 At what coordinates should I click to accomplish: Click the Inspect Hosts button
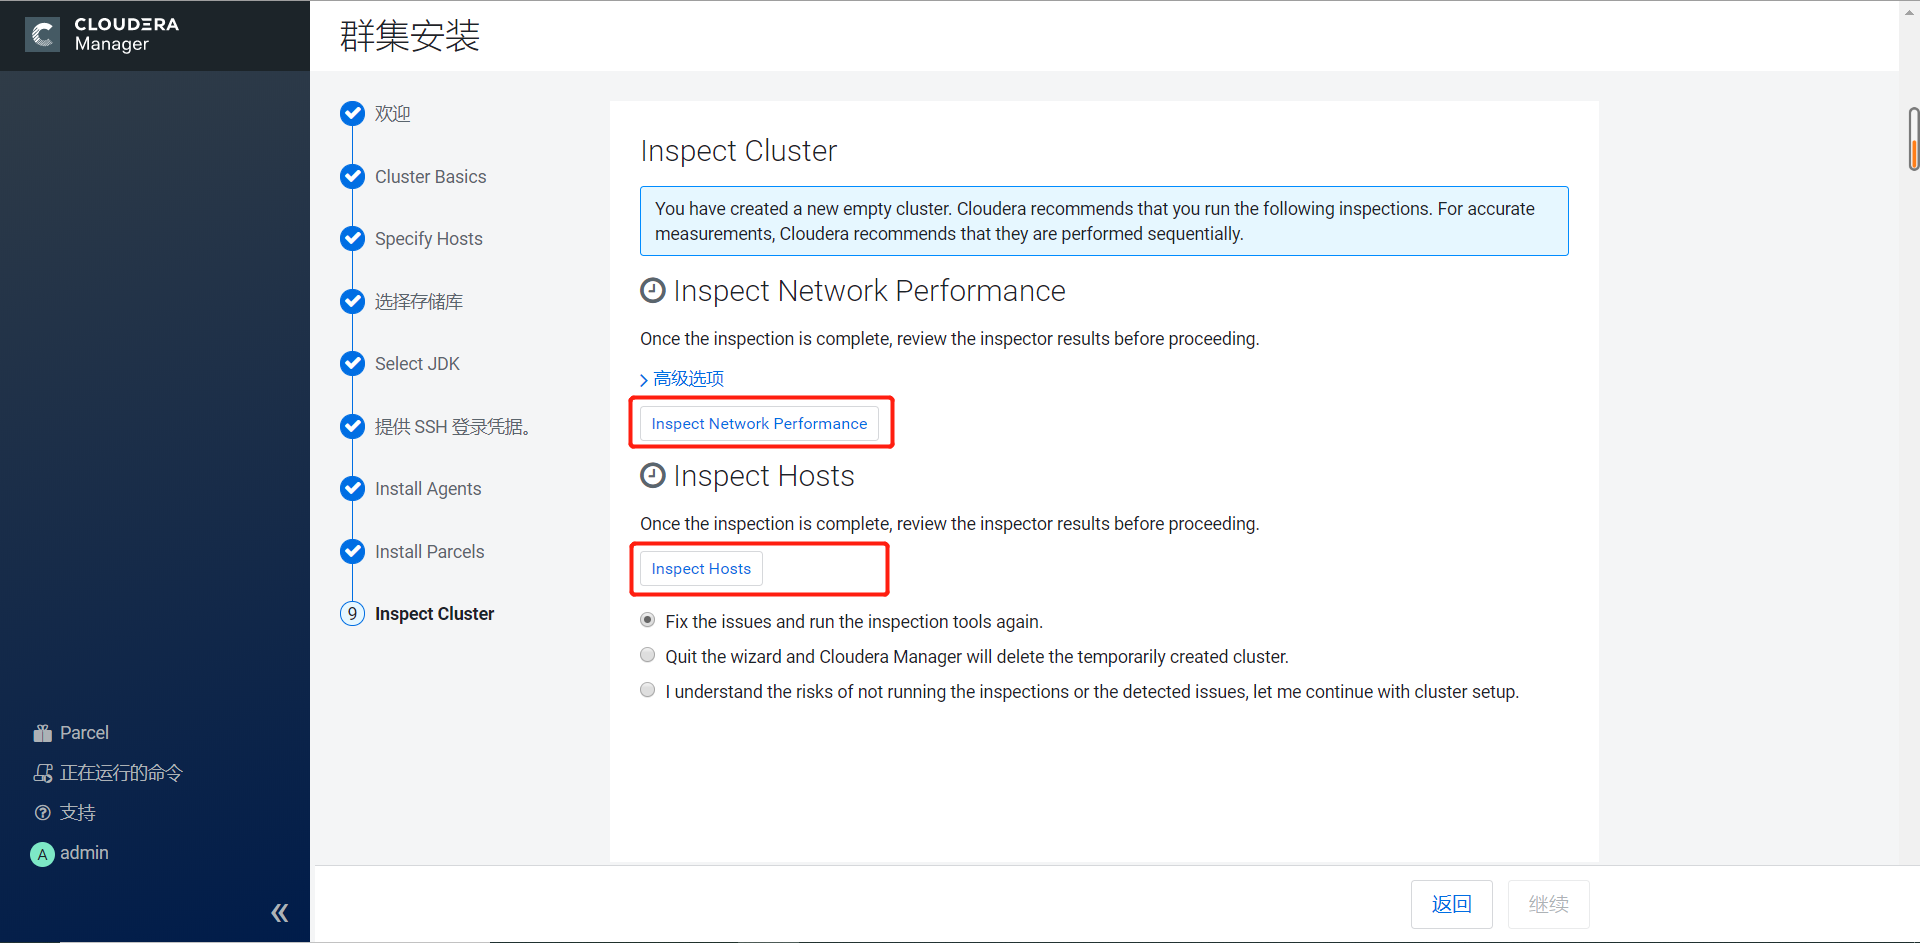point(701,569)
